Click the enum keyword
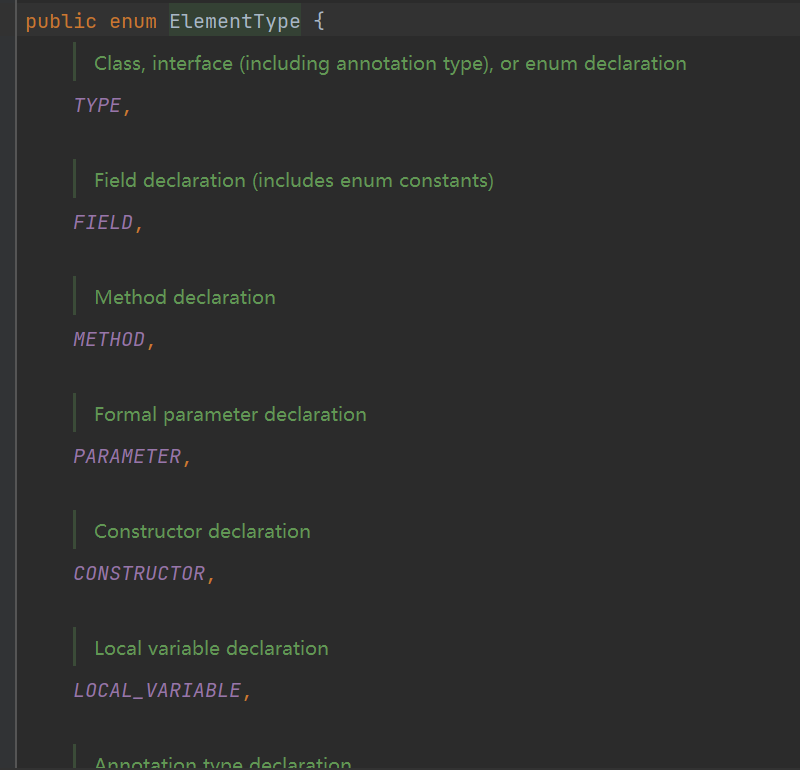This screenshot has height=770, width=800. click(x=133, y=21)
